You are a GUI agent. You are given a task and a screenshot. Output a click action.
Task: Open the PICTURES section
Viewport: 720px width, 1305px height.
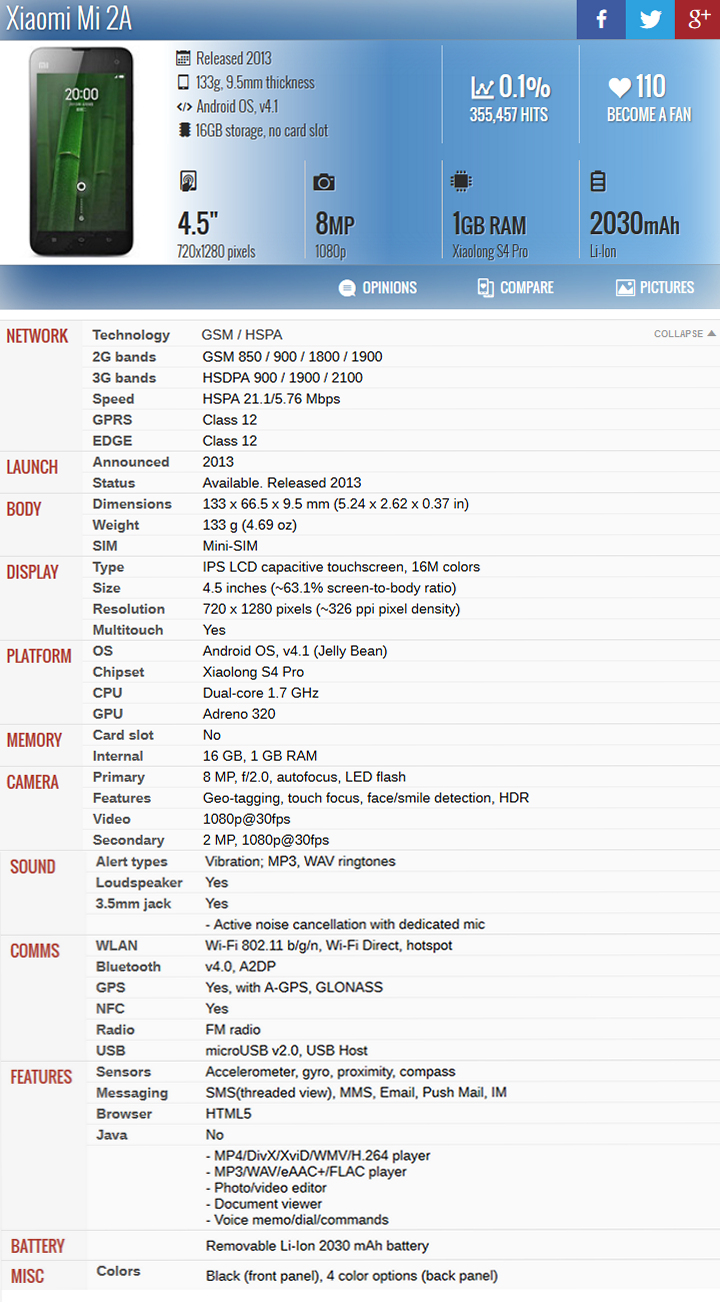click(655, 288)
